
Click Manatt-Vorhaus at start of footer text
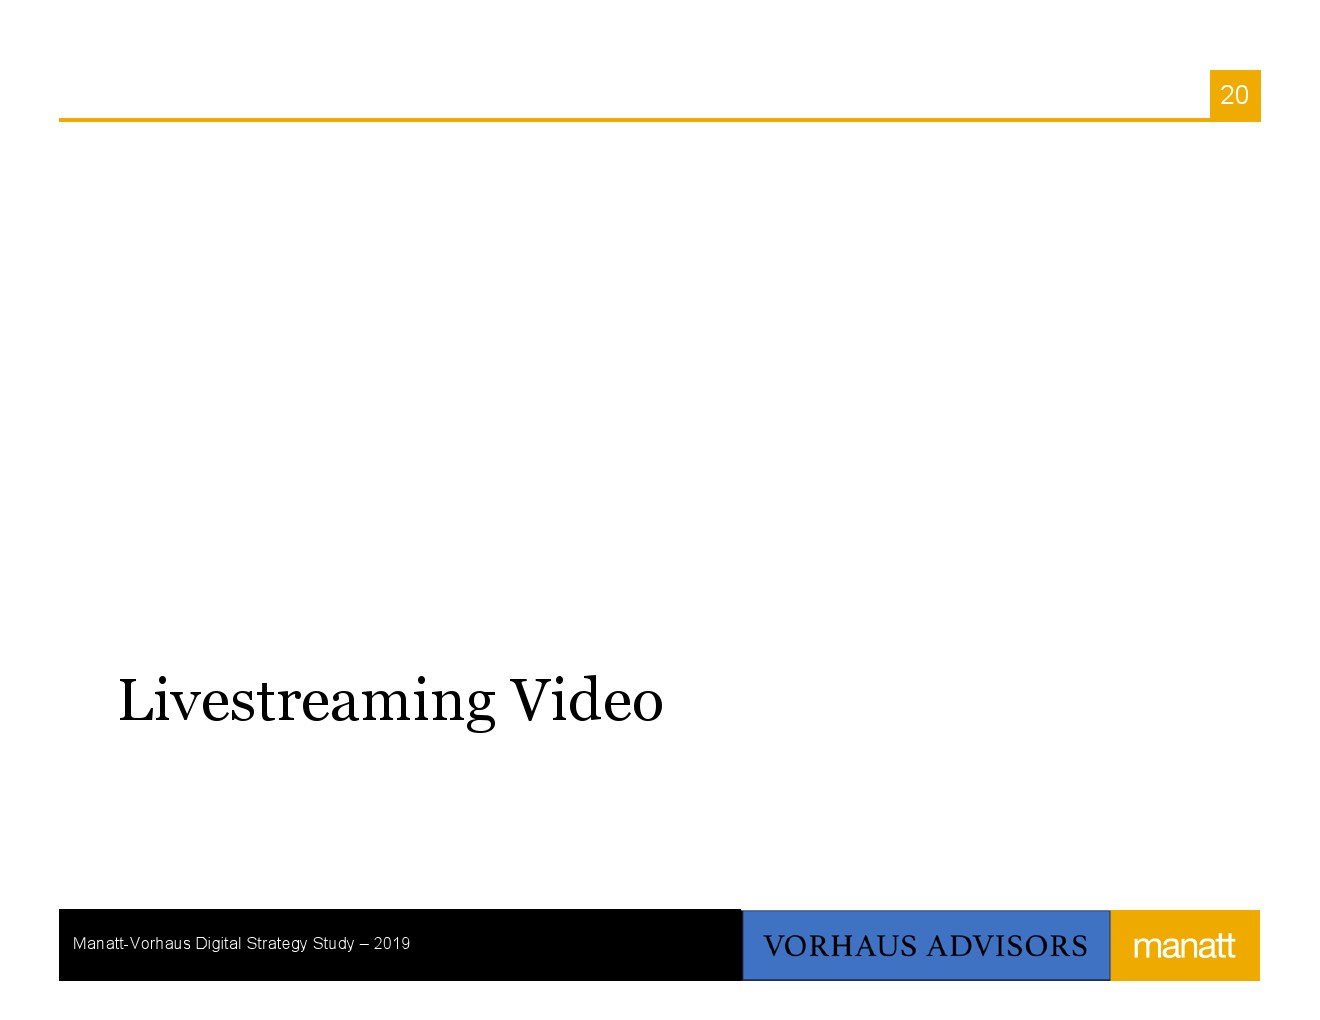point(131,943)
